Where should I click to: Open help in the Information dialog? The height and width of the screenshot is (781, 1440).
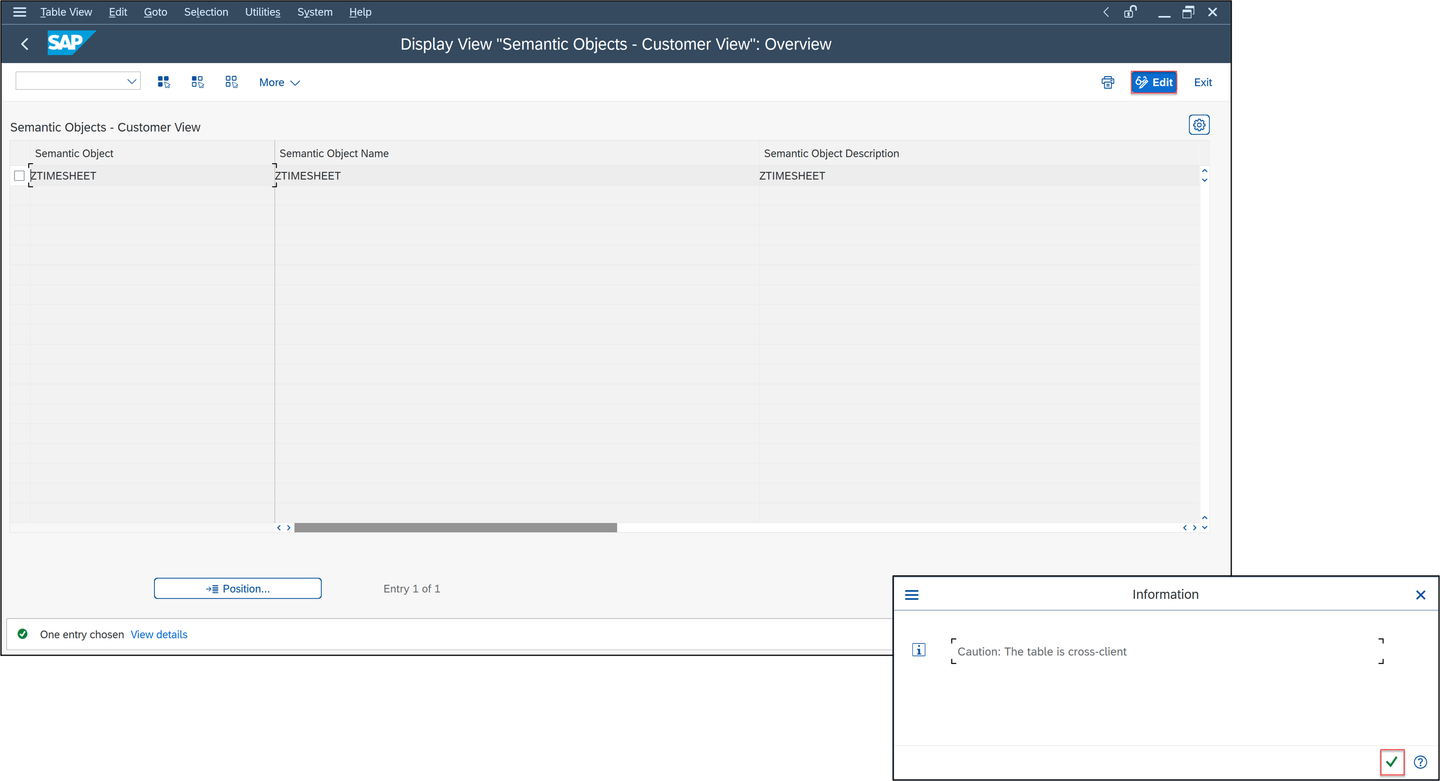[x=1420, y=762]
